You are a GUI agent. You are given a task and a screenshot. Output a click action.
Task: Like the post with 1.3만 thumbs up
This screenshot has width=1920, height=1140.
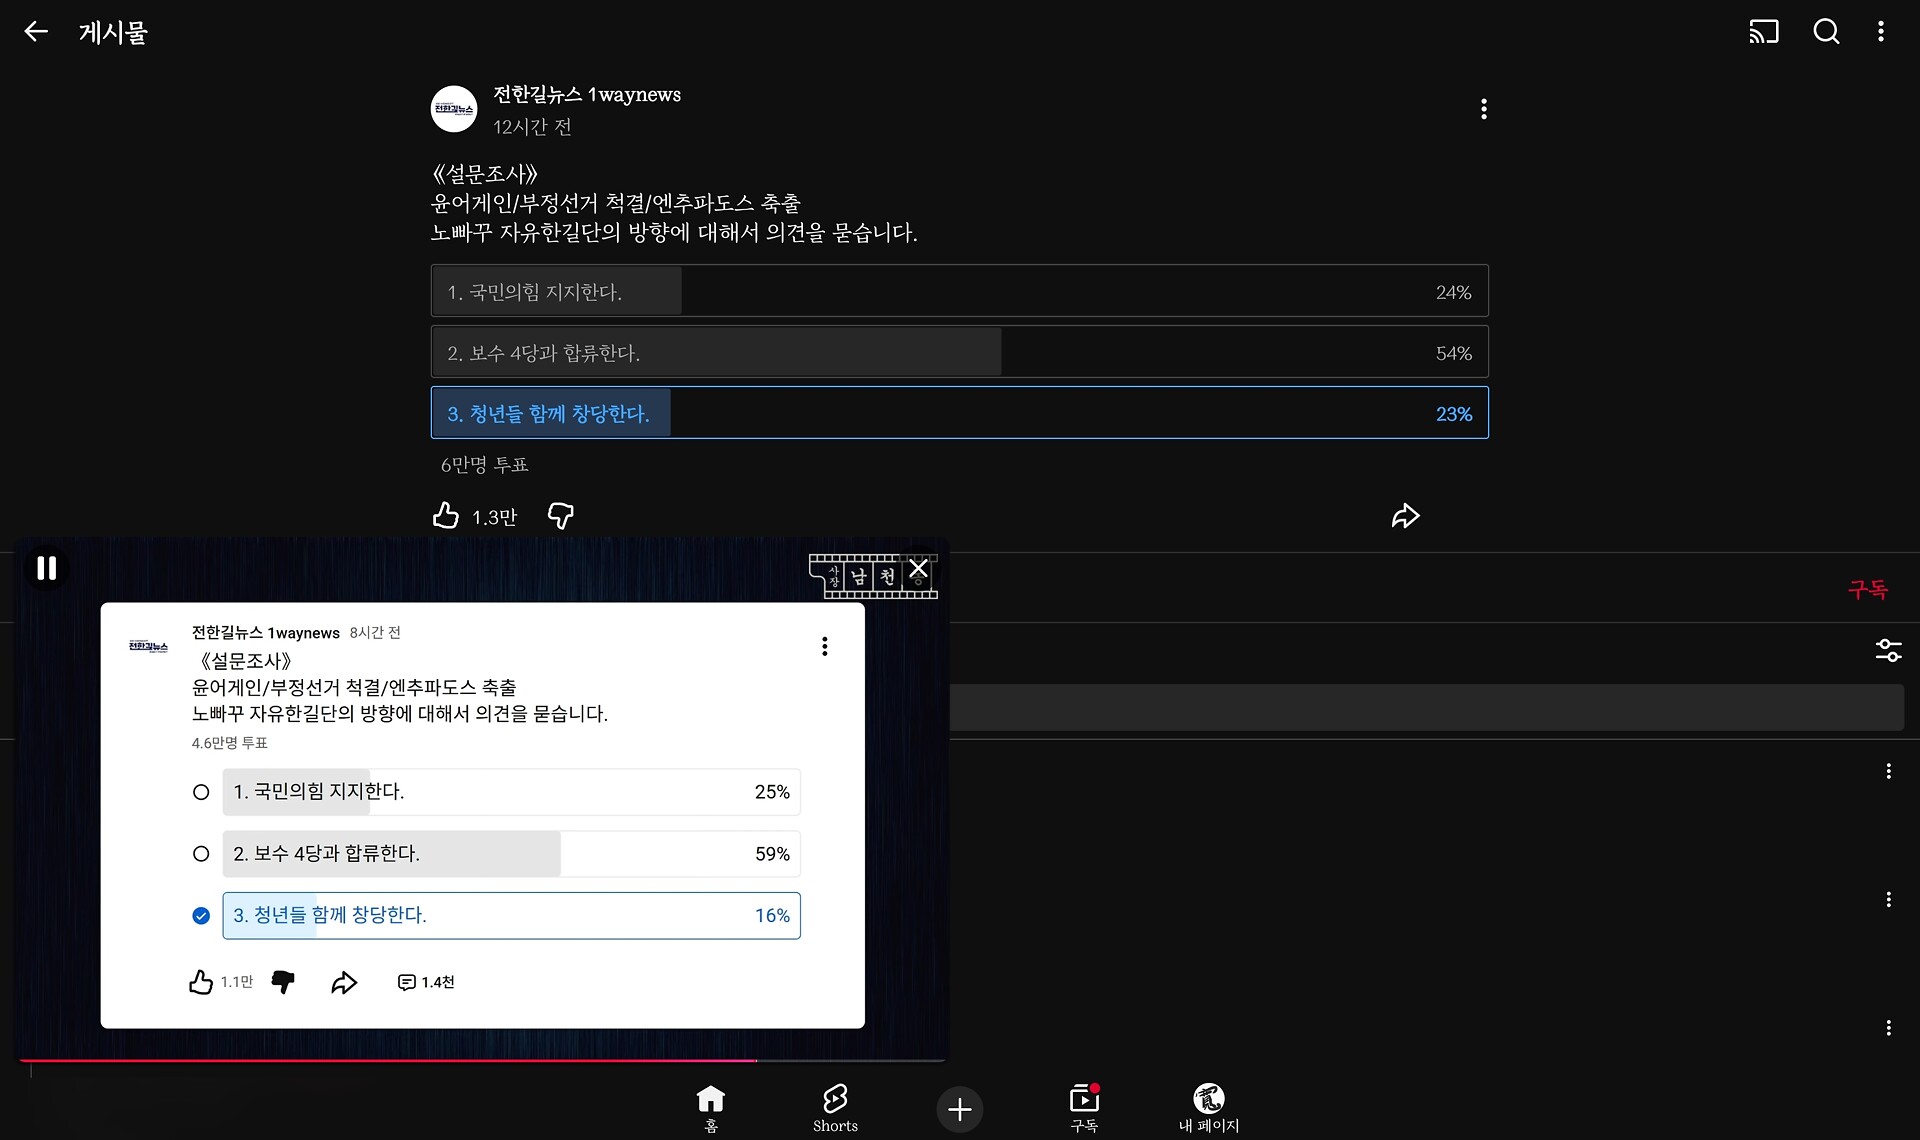tap(446, 516)
